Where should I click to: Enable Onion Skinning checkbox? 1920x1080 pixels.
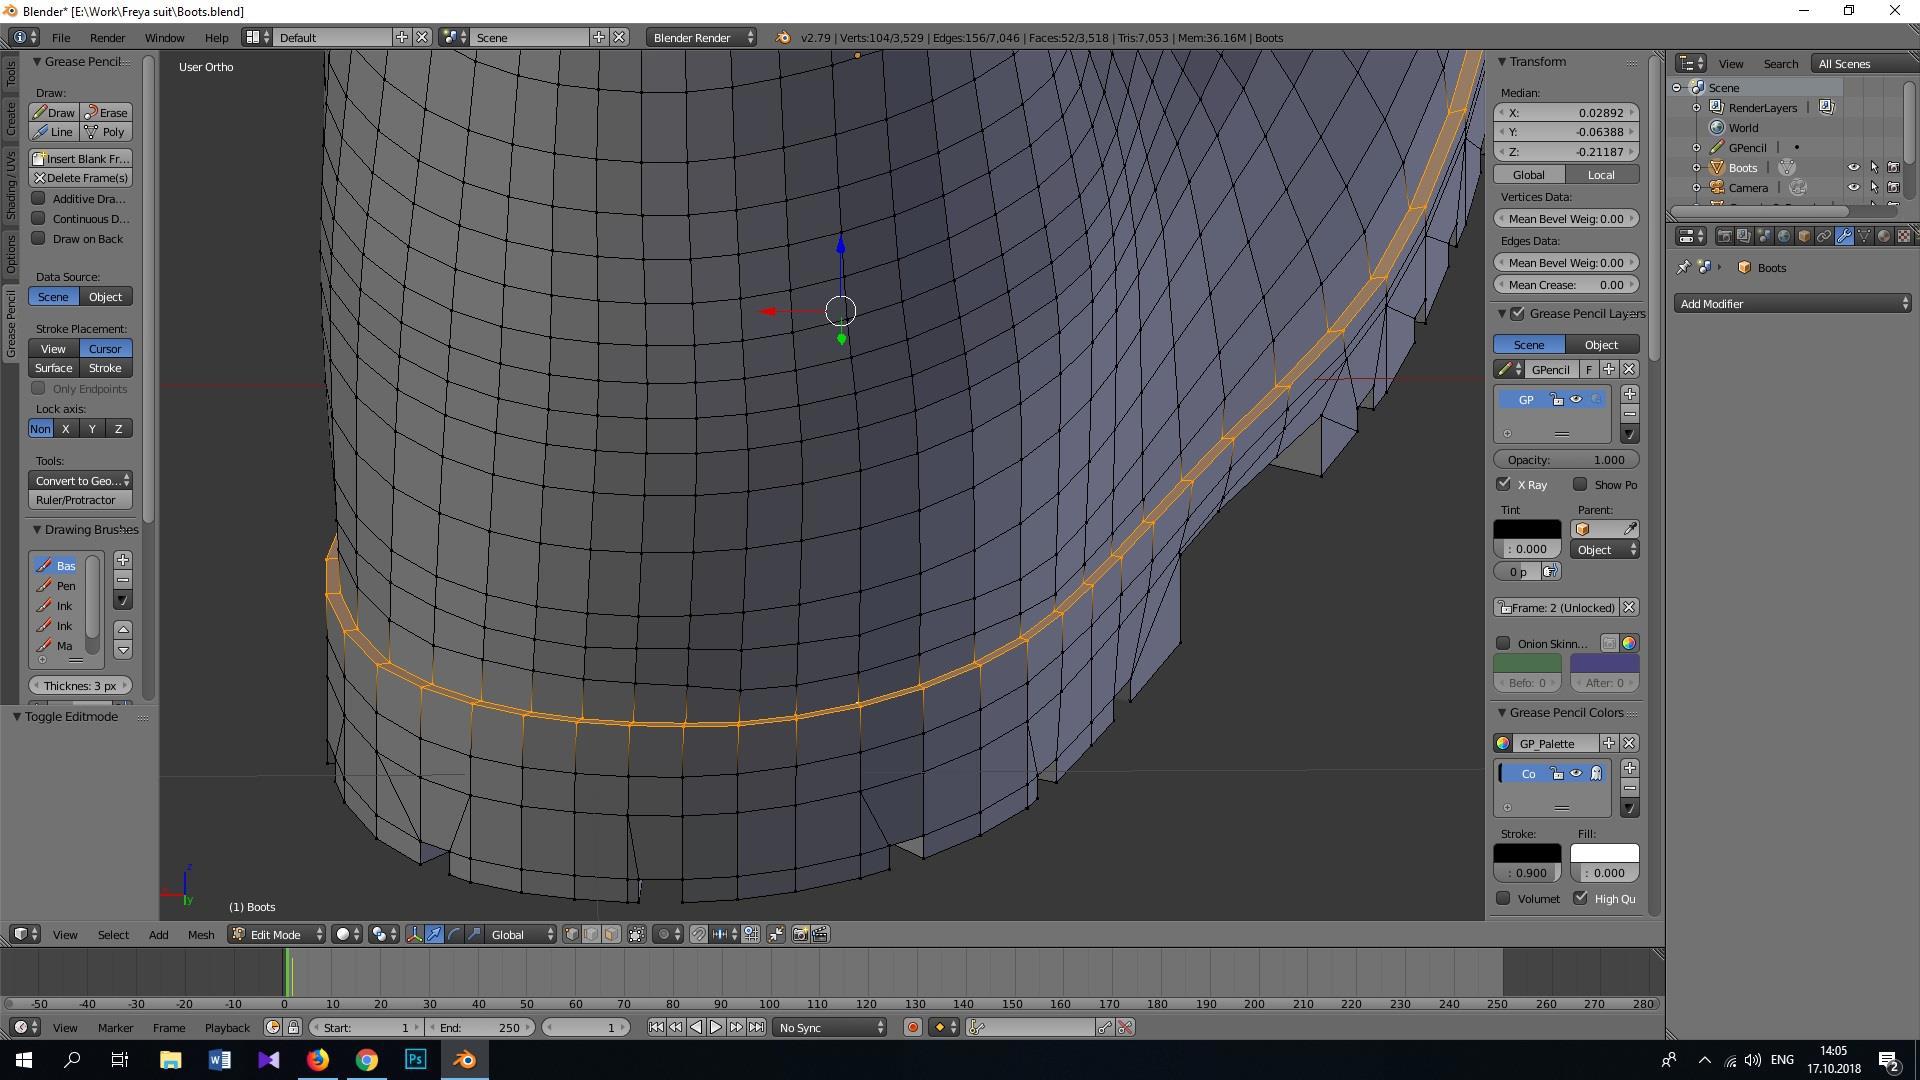pyautogui.click(x=1503, y=643)
